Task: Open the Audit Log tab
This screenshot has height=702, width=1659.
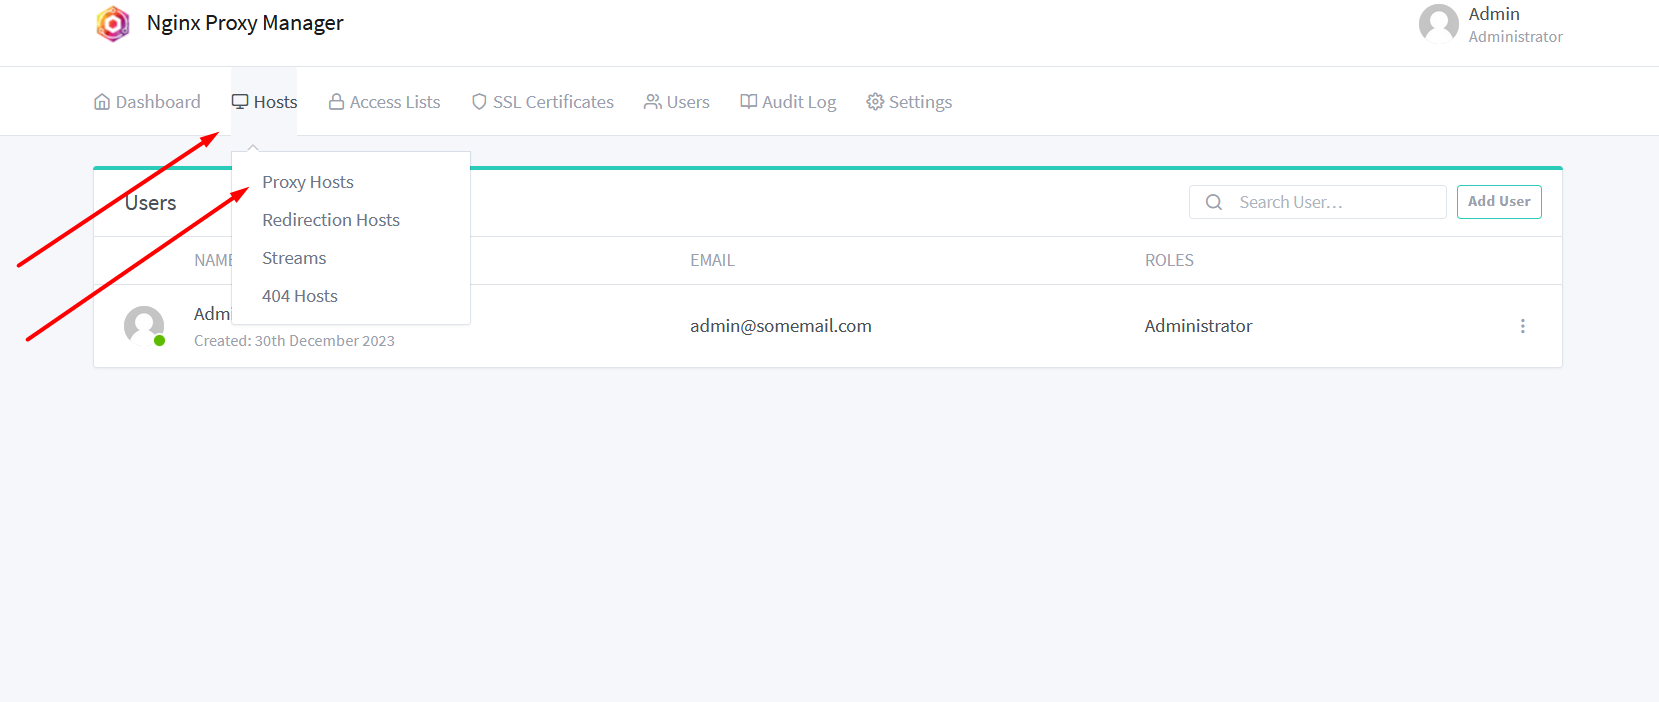Action: (788, 102)
